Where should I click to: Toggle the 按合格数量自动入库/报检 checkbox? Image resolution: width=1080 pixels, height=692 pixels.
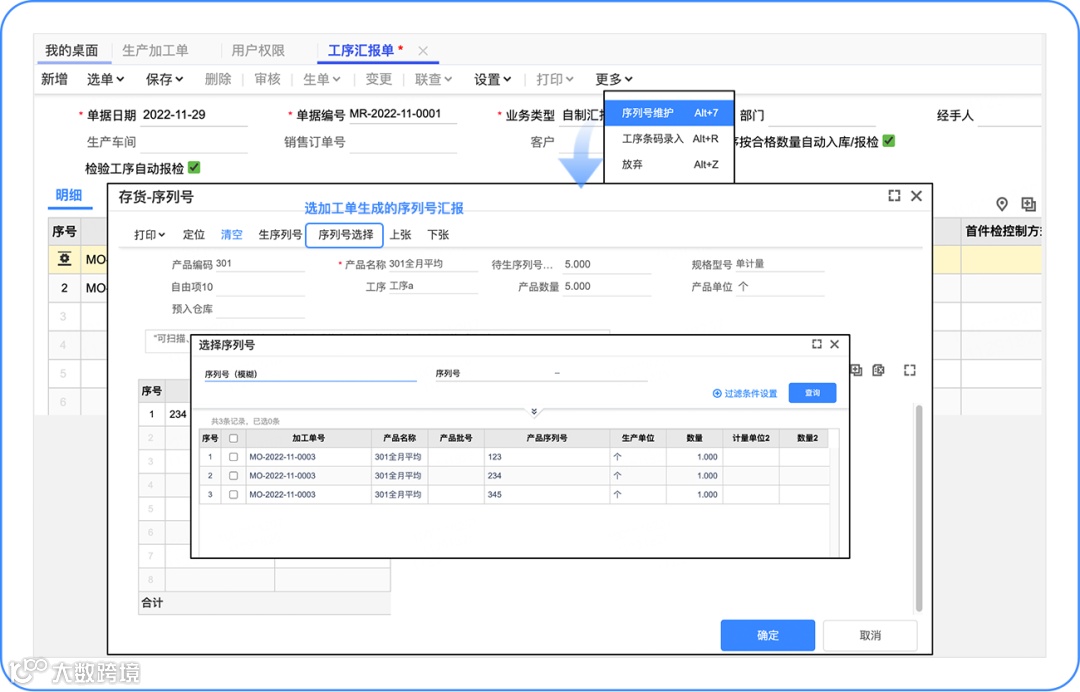pyautogui.click(x=889, y=141)
